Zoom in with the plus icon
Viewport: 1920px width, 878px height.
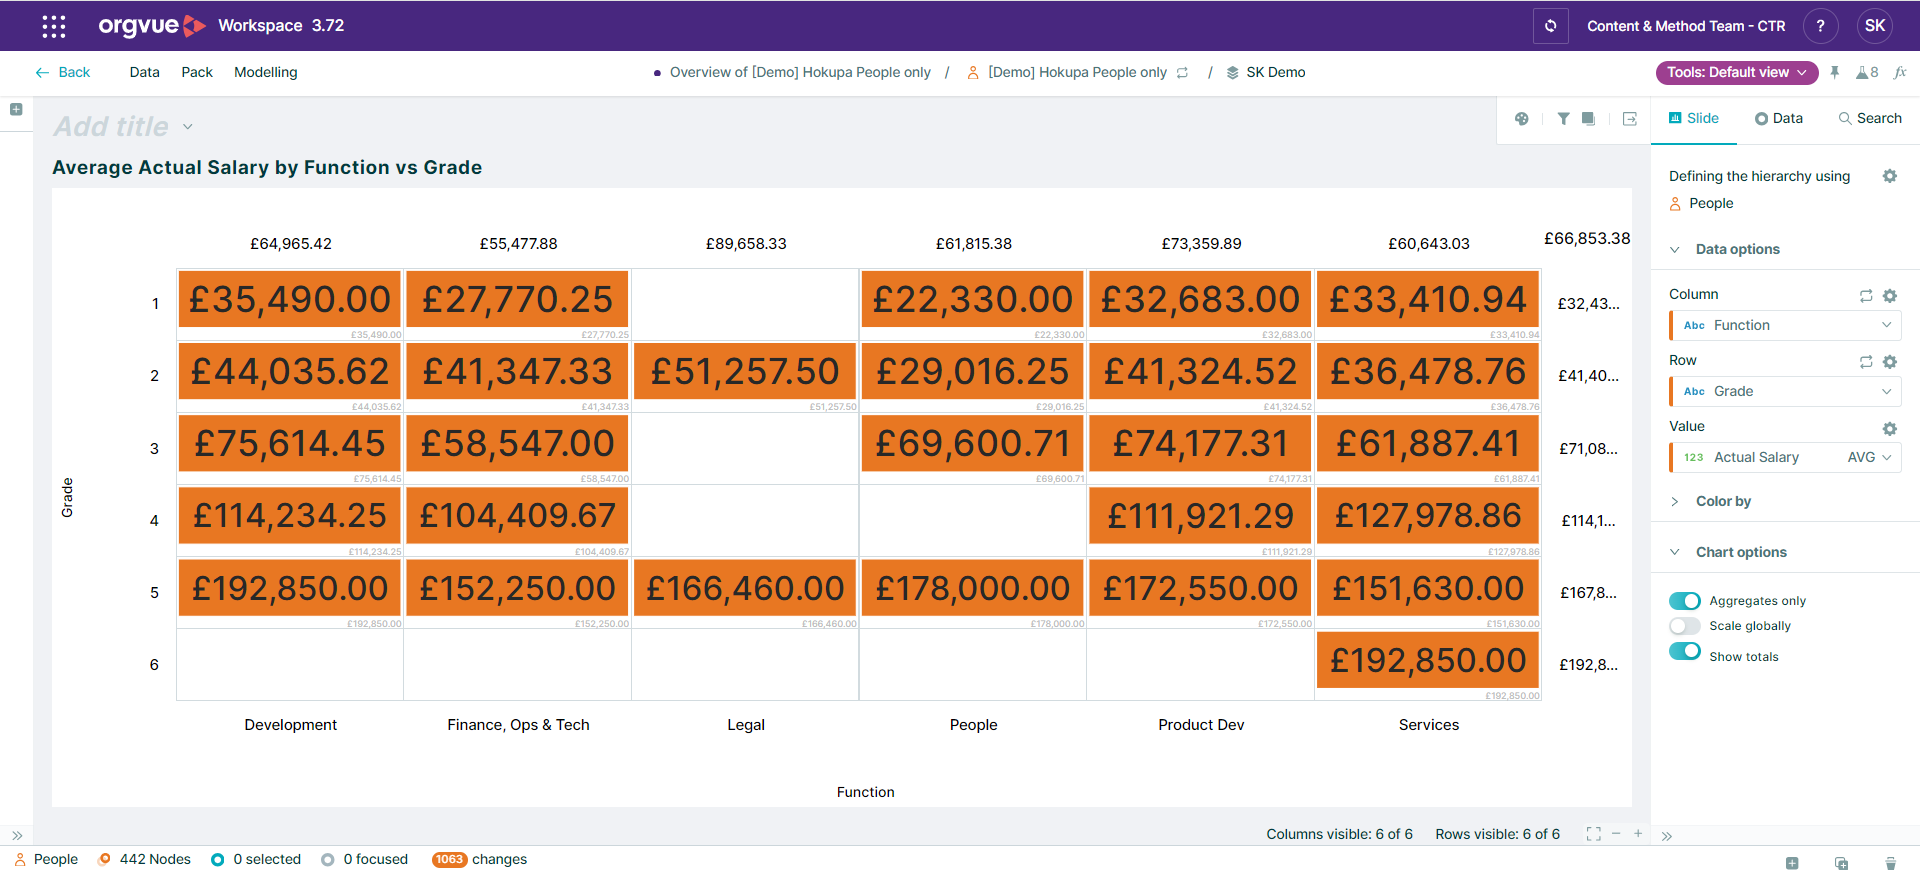click(1638, 834)
